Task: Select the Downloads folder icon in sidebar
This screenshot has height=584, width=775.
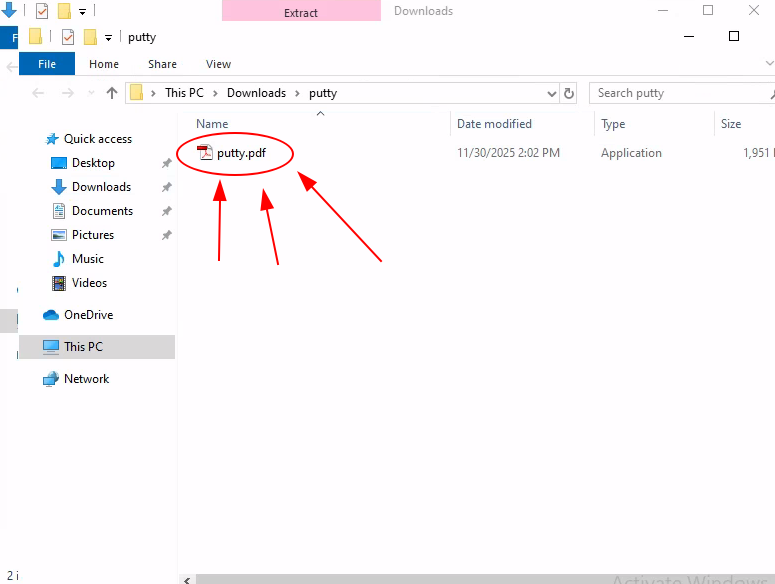Action: 59,187
